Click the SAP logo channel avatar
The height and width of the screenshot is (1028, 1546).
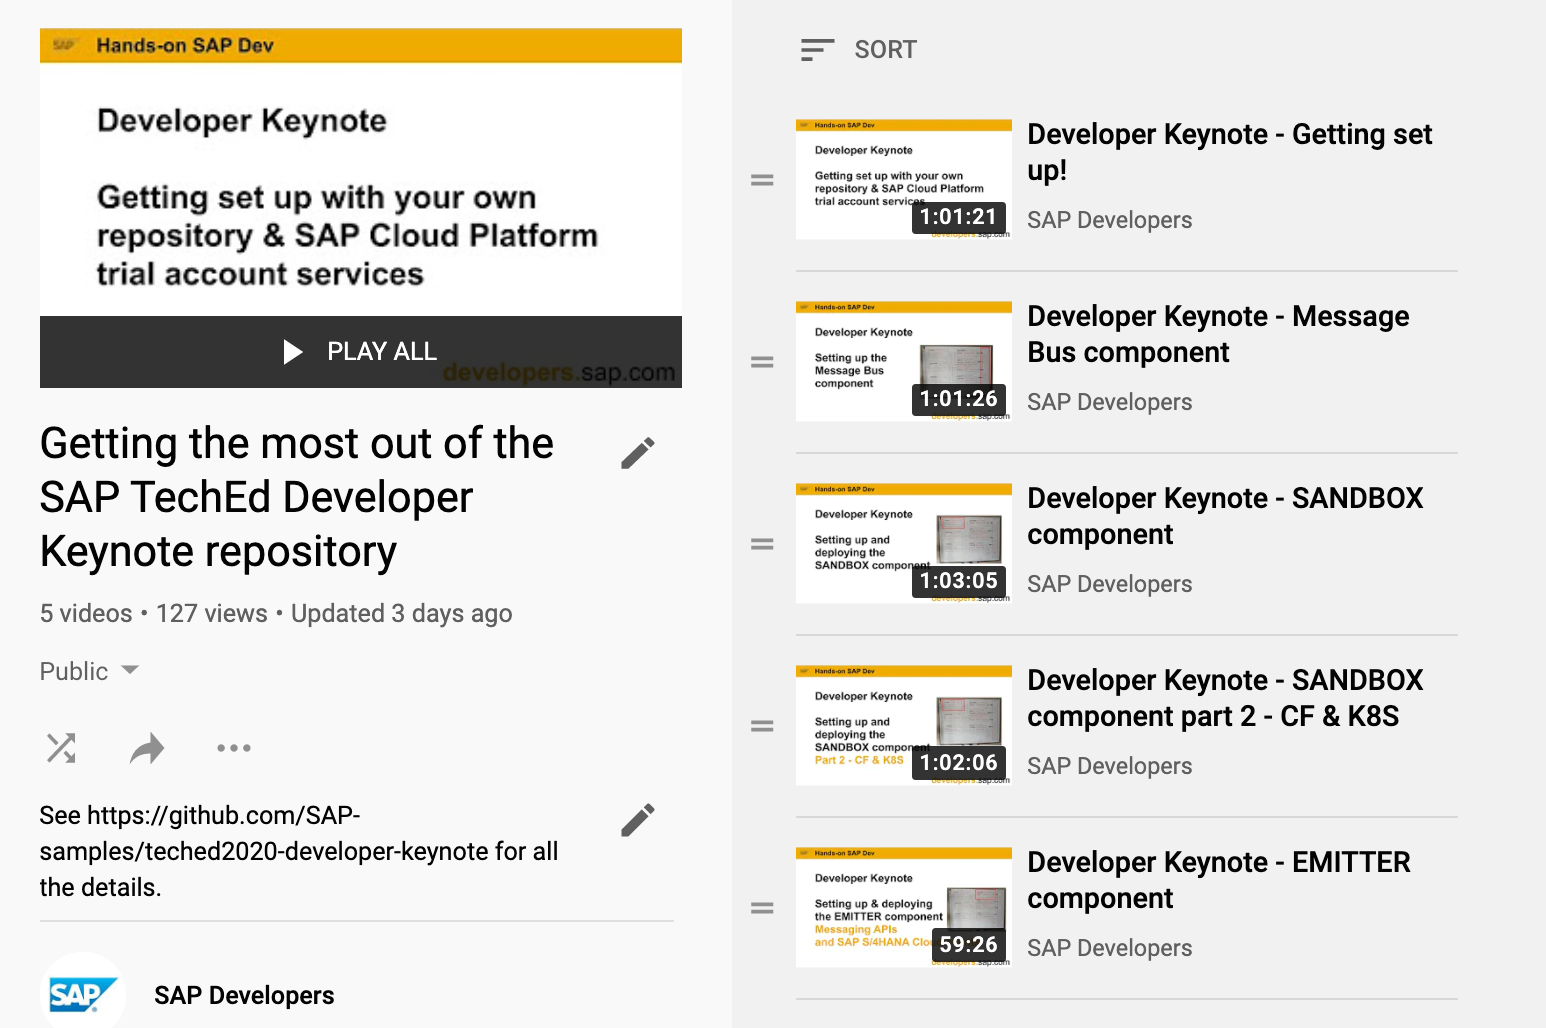84,992
